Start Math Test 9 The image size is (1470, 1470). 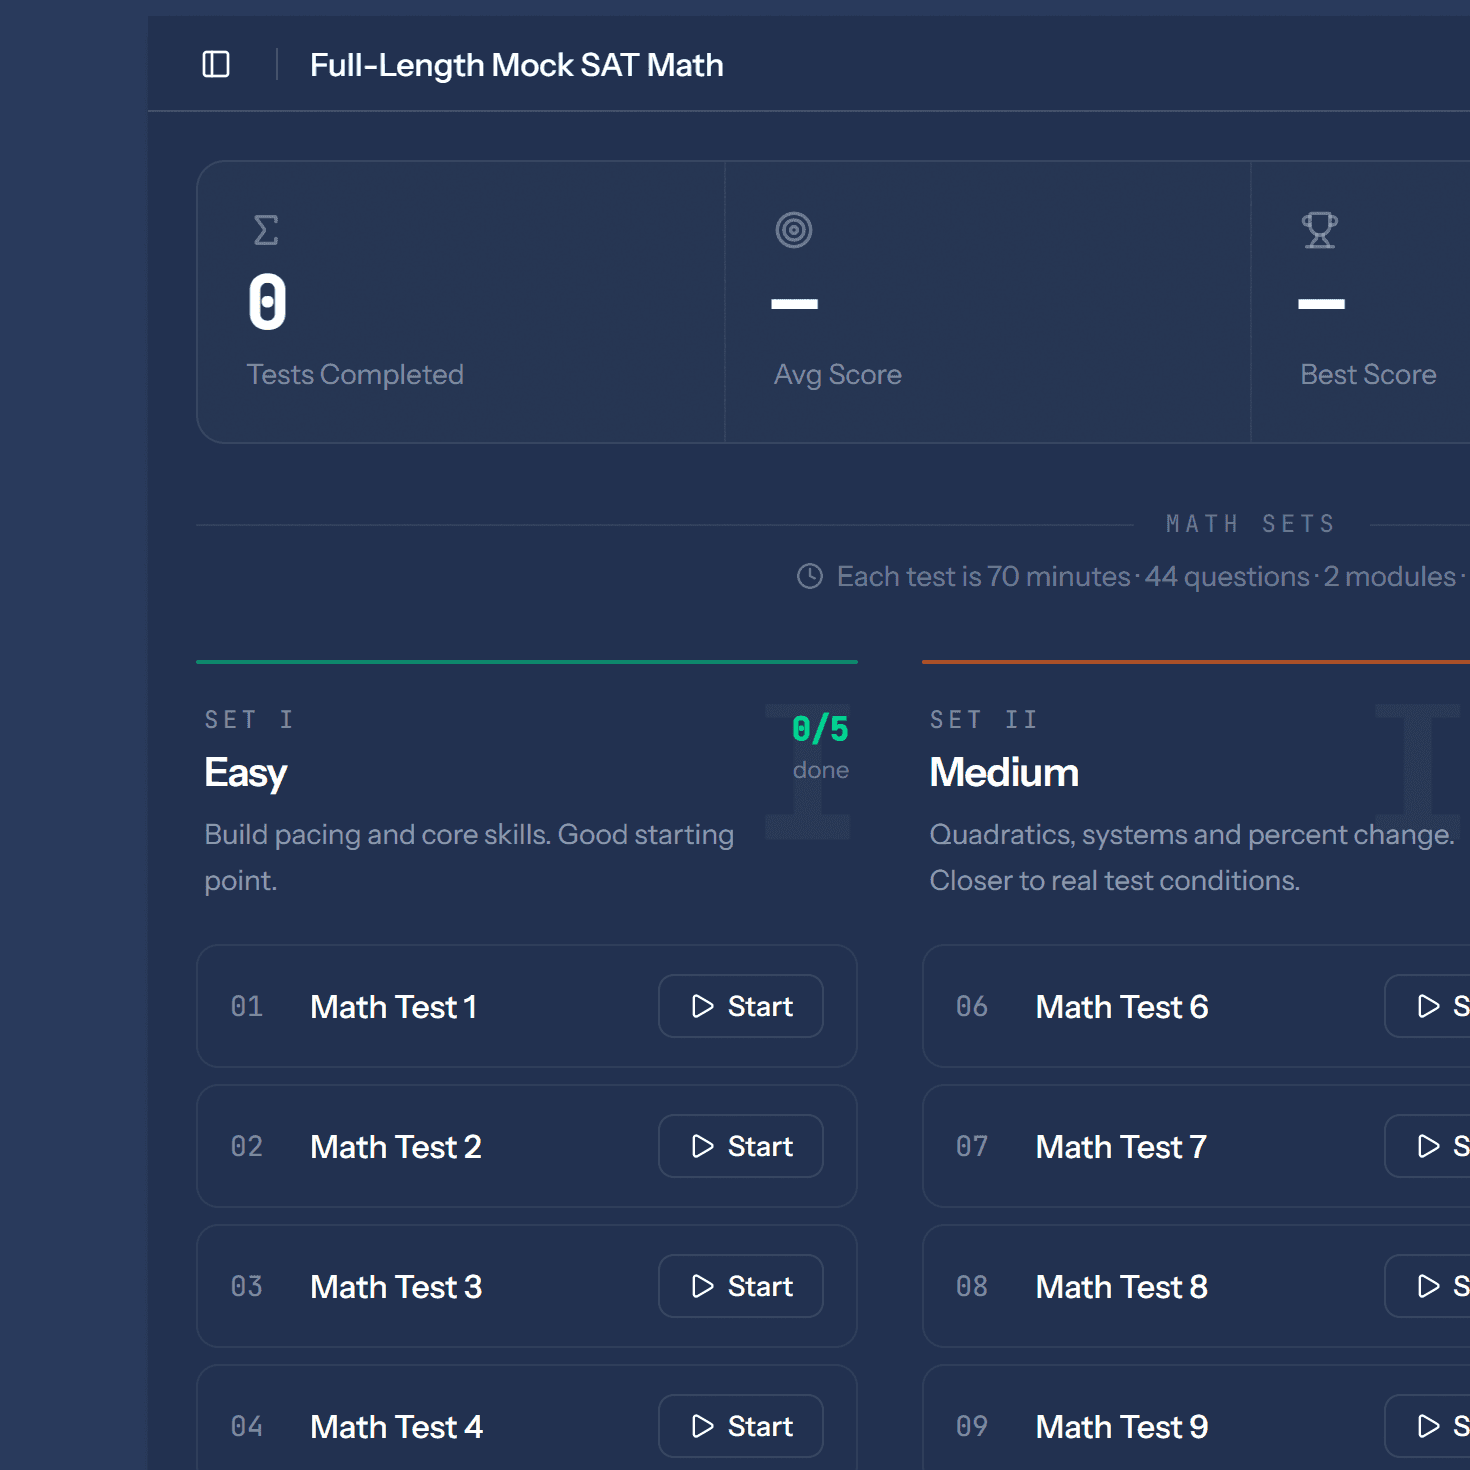point(1428,1426)
